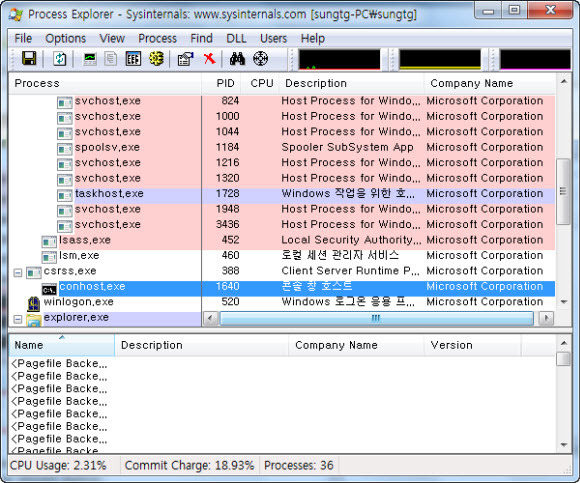Click the process list scroll left arrow
This screenshot has height=483, width=580.
(x=210, y=318)
